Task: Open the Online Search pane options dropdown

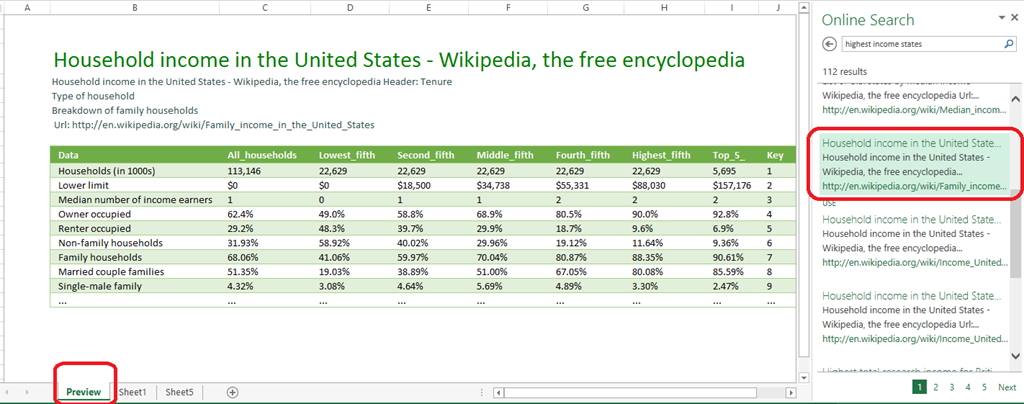Action: click(1001, 18)
